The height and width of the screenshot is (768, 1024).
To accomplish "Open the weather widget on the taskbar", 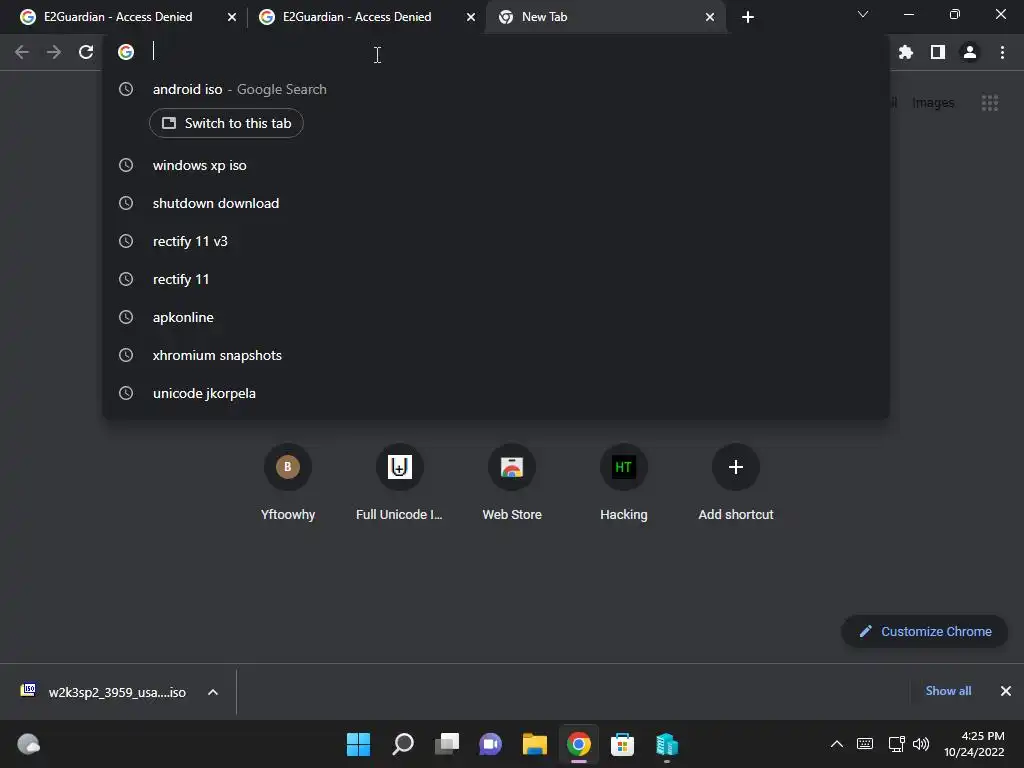I will click(28, 744).
